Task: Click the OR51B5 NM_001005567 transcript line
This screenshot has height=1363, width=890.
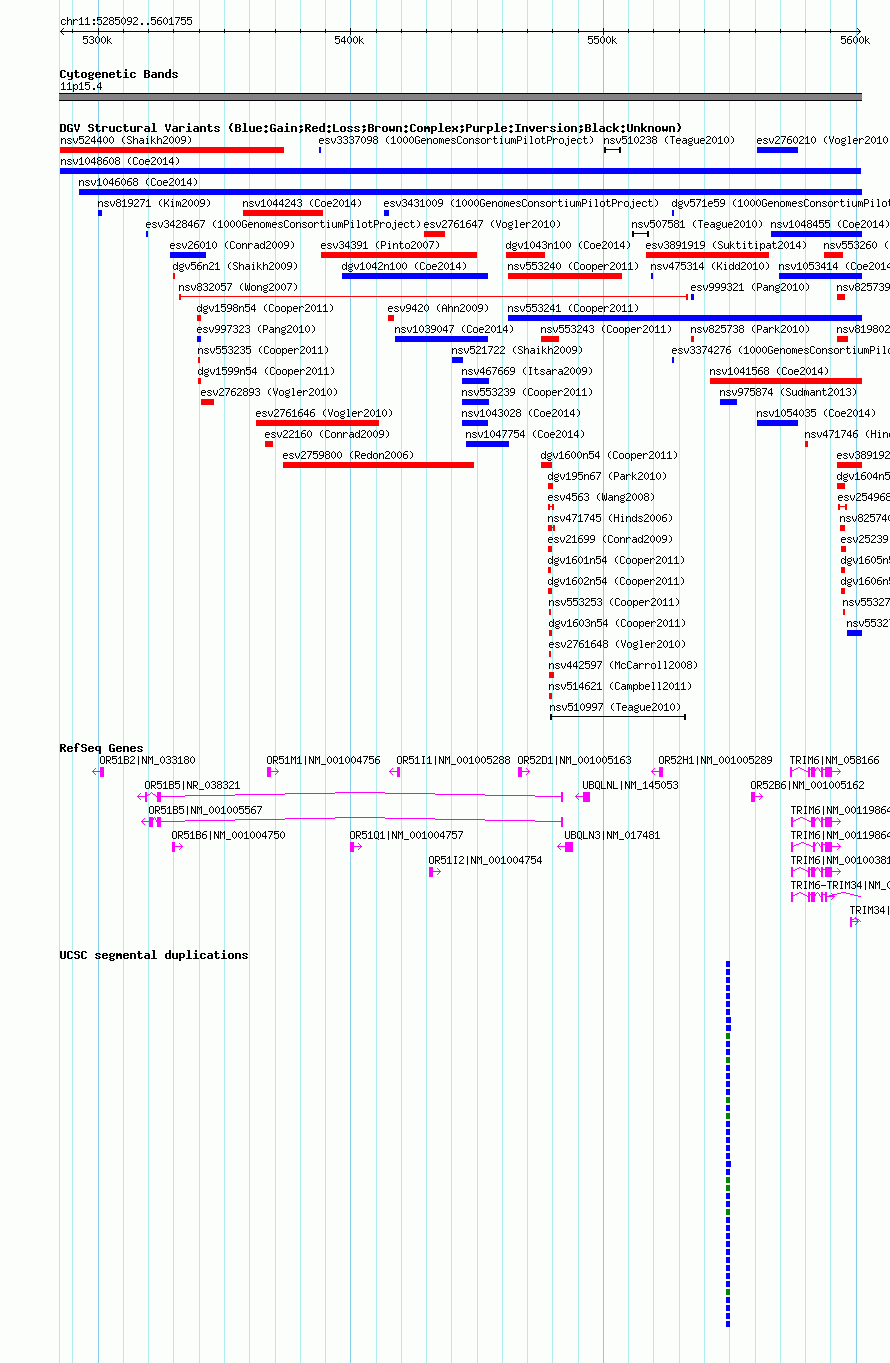Action: [x=351, y=822]
